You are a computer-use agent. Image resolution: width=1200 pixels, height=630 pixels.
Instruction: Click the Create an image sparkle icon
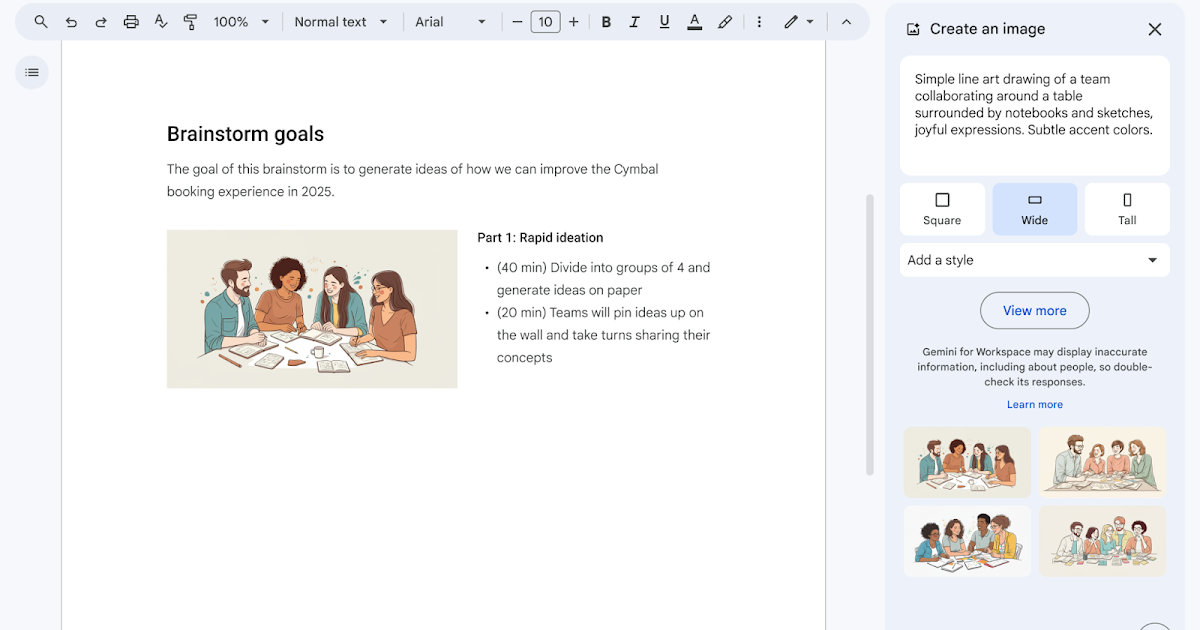[x=913, y=29]
